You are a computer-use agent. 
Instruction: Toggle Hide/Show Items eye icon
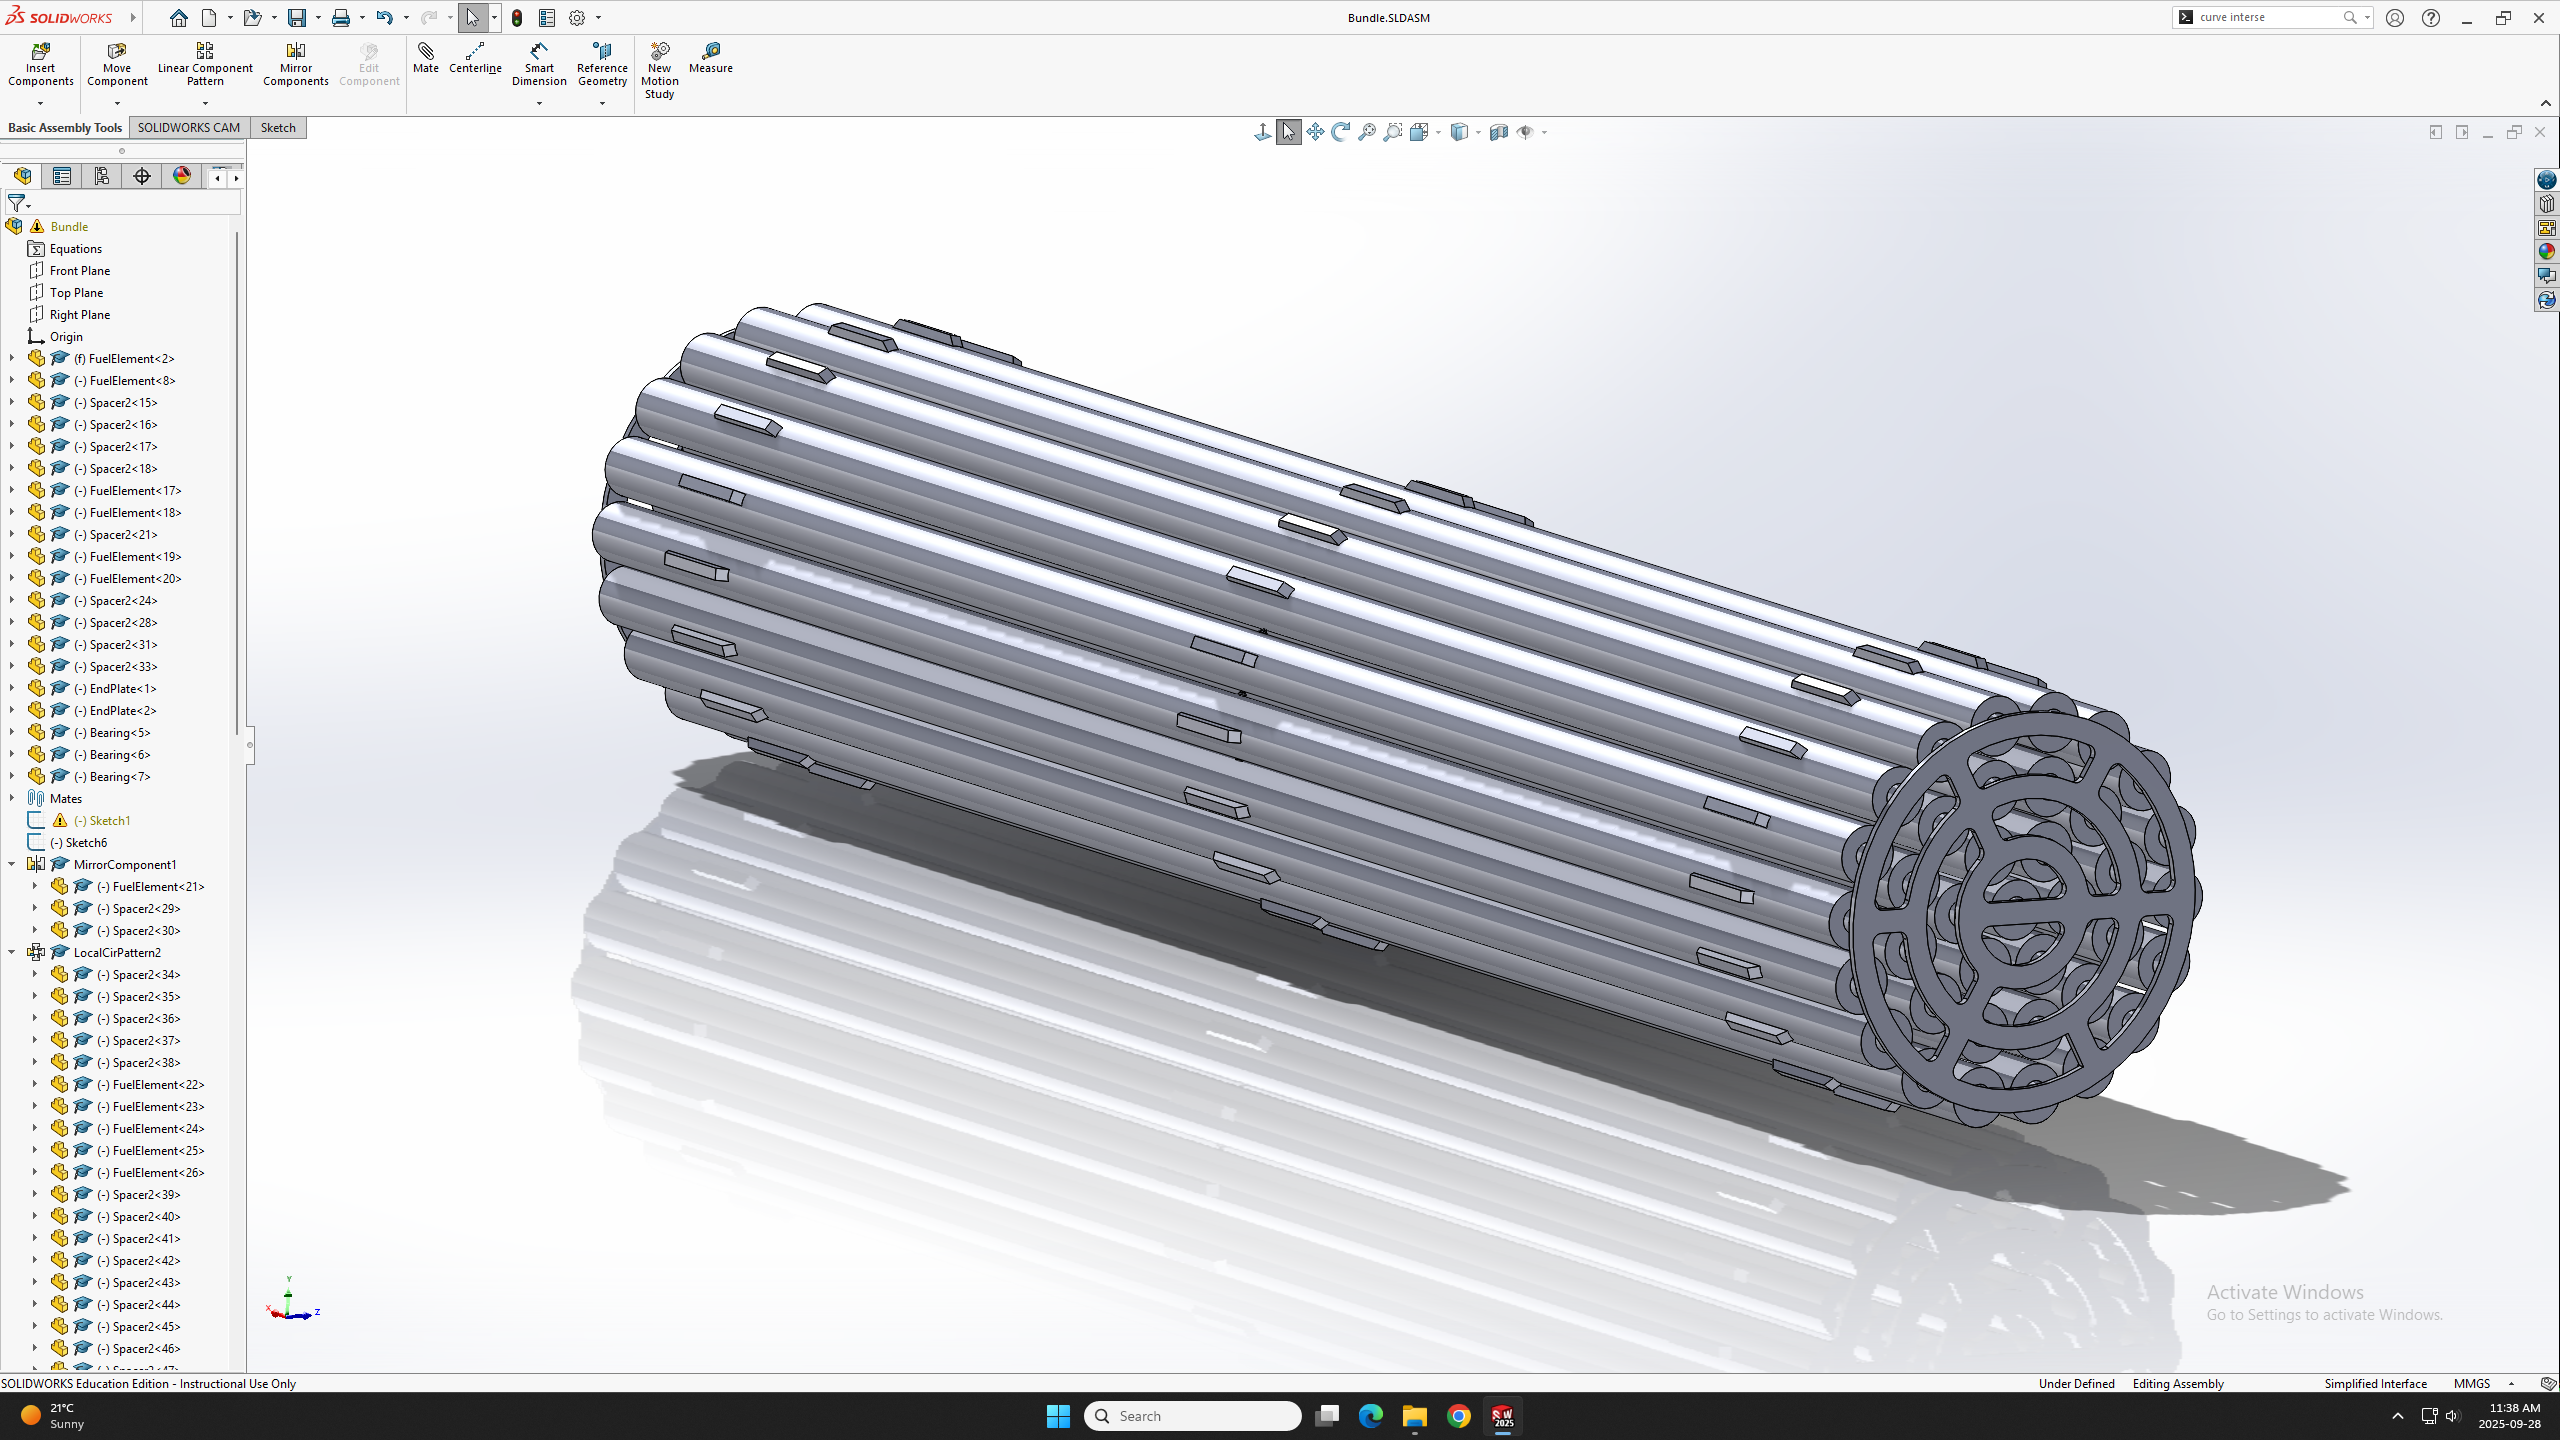1525,132
